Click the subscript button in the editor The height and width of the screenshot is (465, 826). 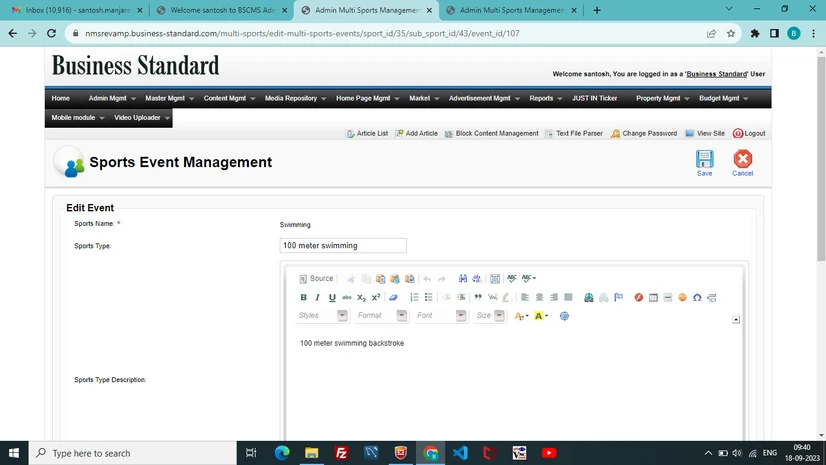(361, 297)
